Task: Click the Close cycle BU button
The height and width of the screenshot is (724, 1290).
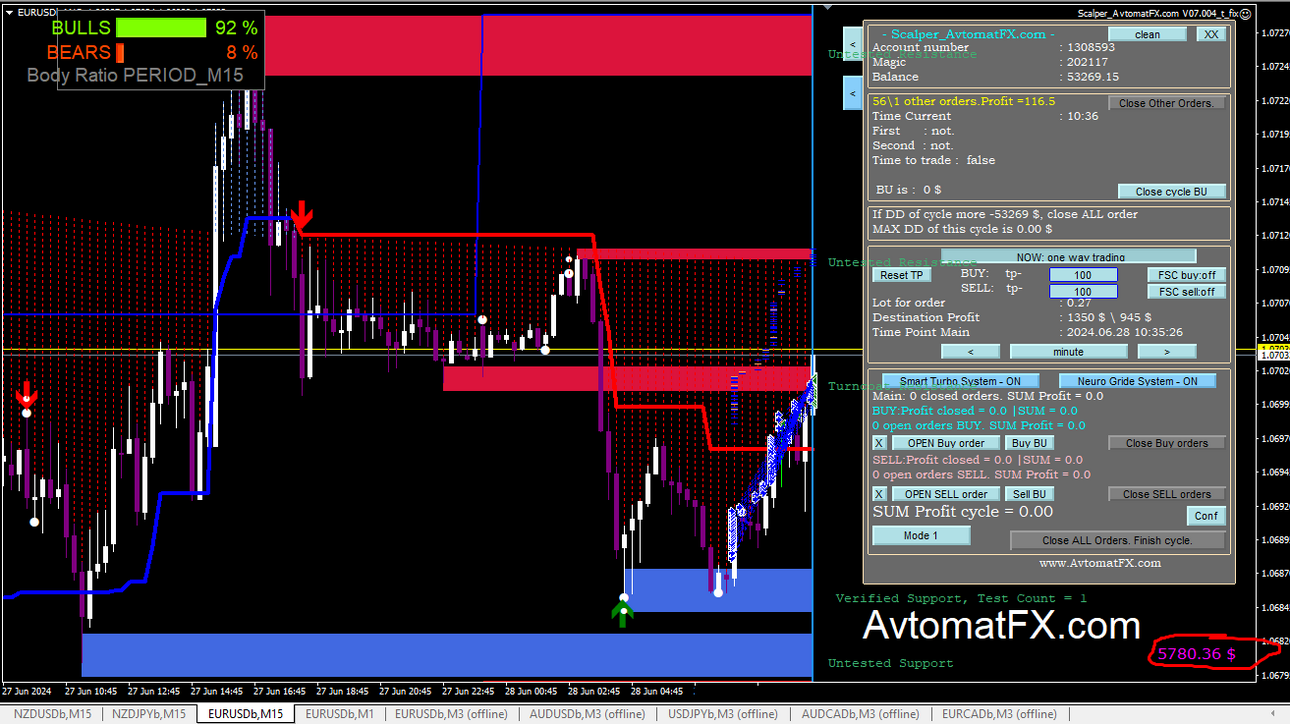Action: point(1171,191)
